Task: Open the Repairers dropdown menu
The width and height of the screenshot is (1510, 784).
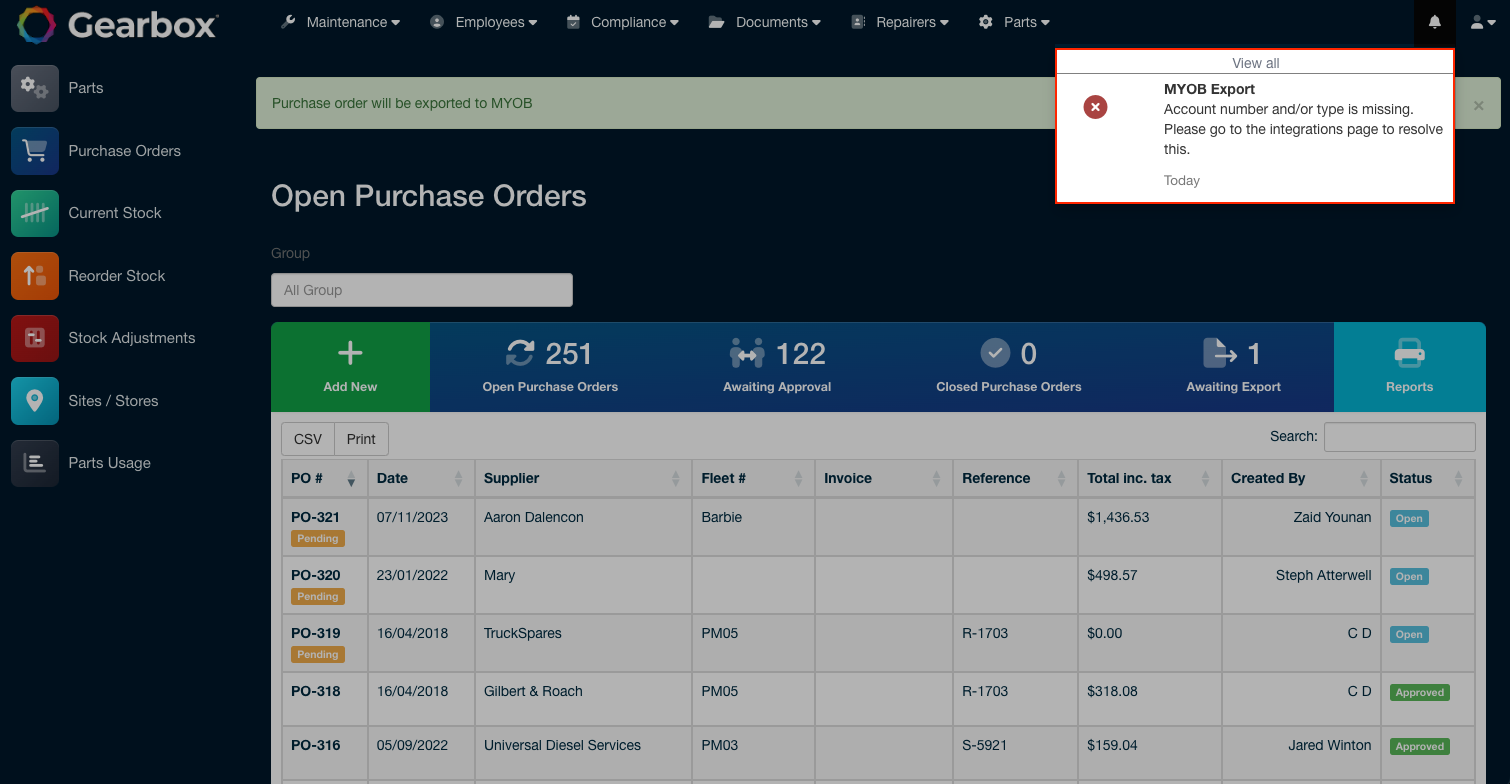Action: pyautogui.click(x=898, y=21)
